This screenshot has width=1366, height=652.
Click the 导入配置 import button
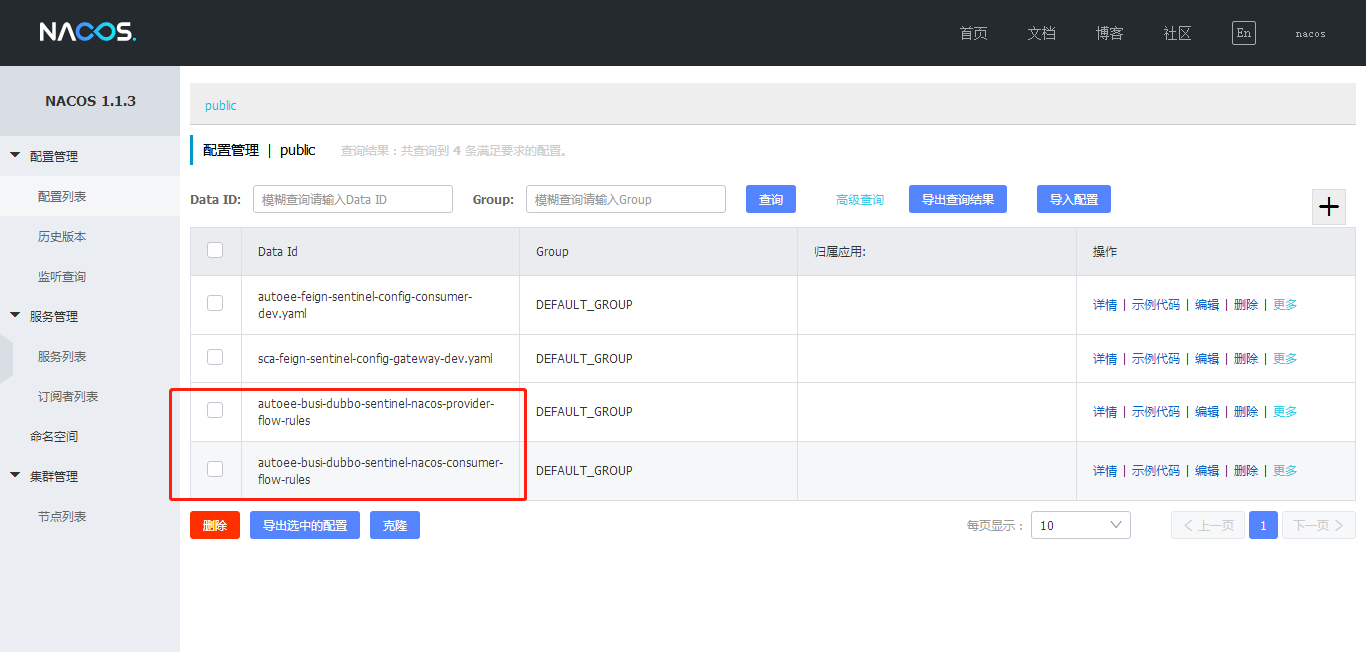click(x=1073, y=199)
